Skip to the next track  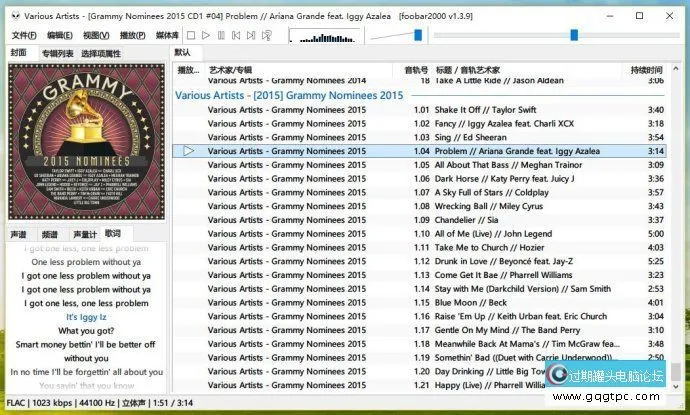(251, 35)
